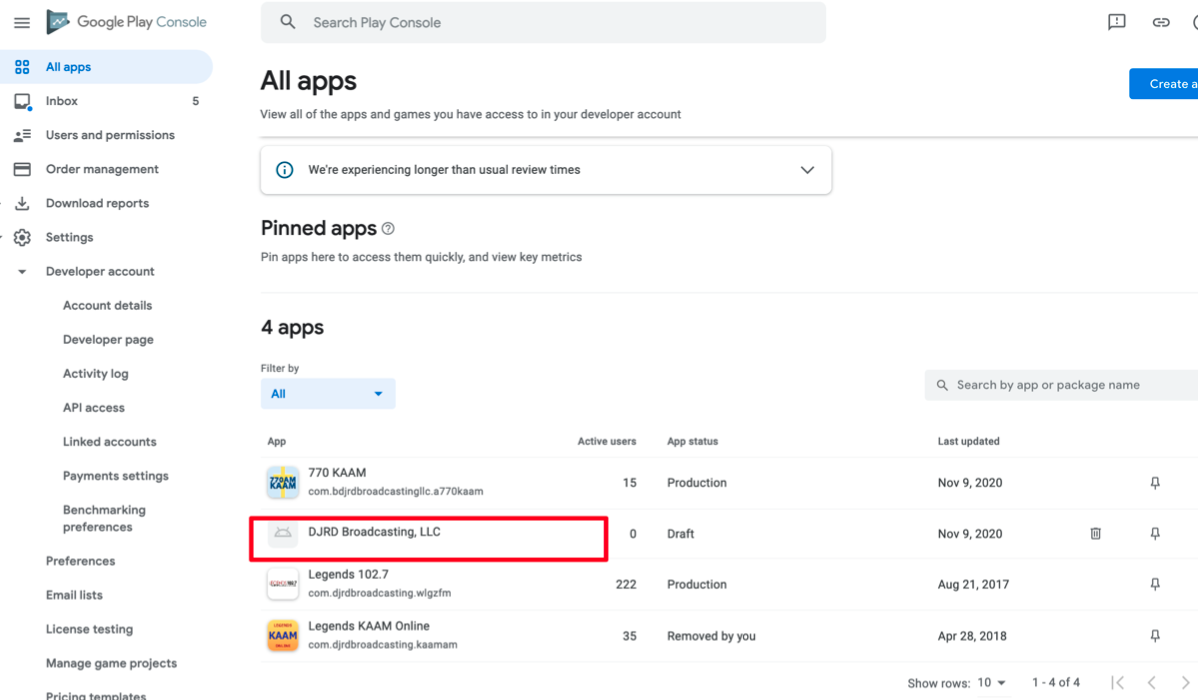Open Developer page
Image resolution: width=1198 pixels, height=700 pixels.
pyautogui.click(x=108, y=340)
